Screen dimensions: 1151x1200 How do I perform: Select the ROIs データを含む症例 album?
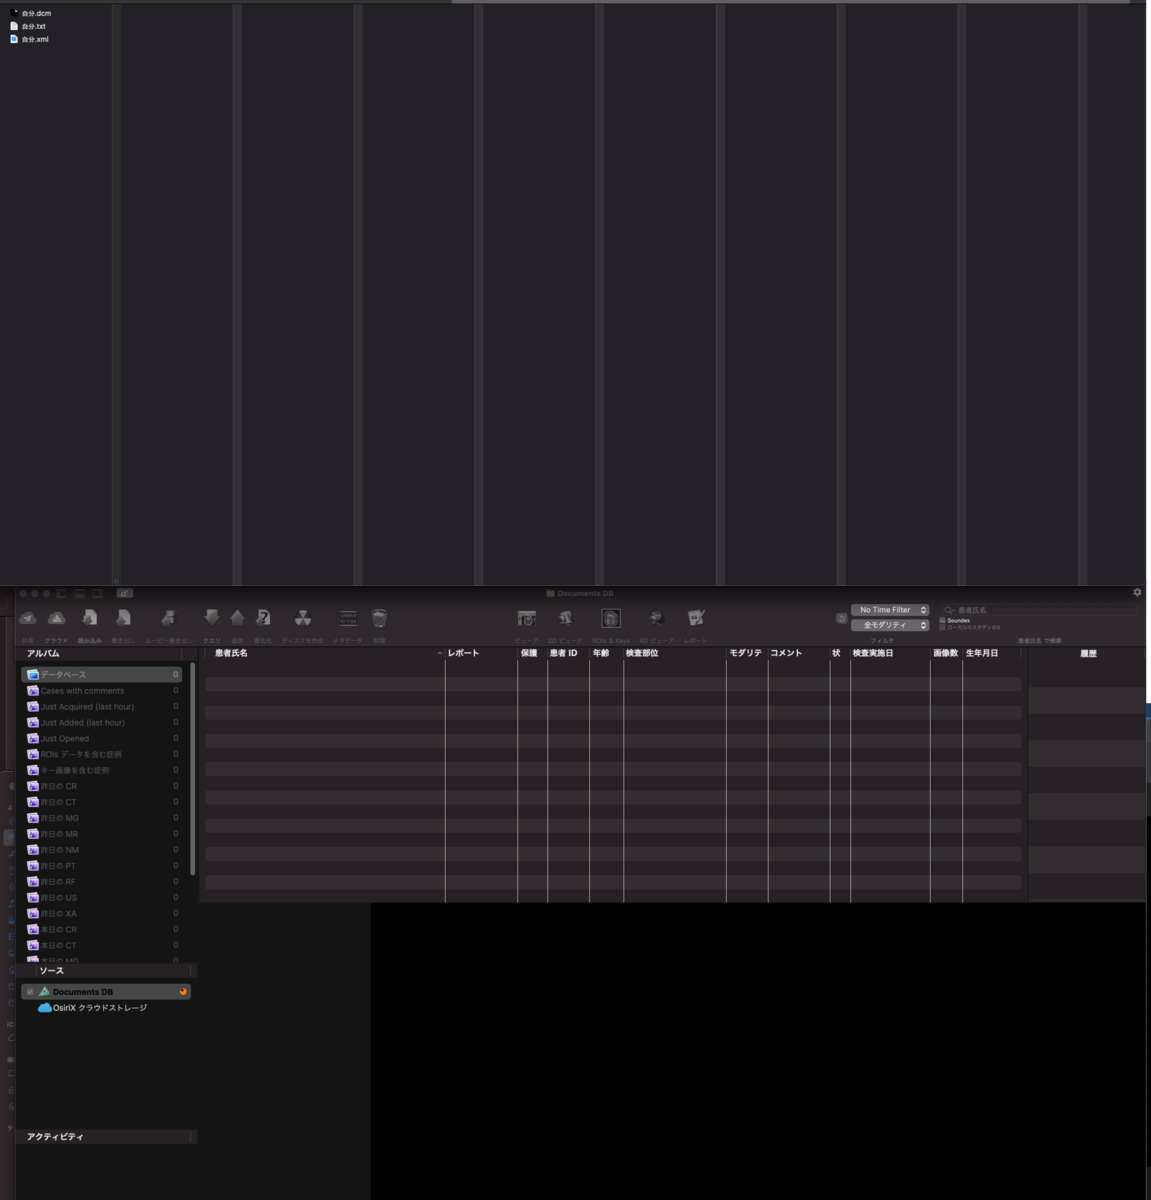101,755
